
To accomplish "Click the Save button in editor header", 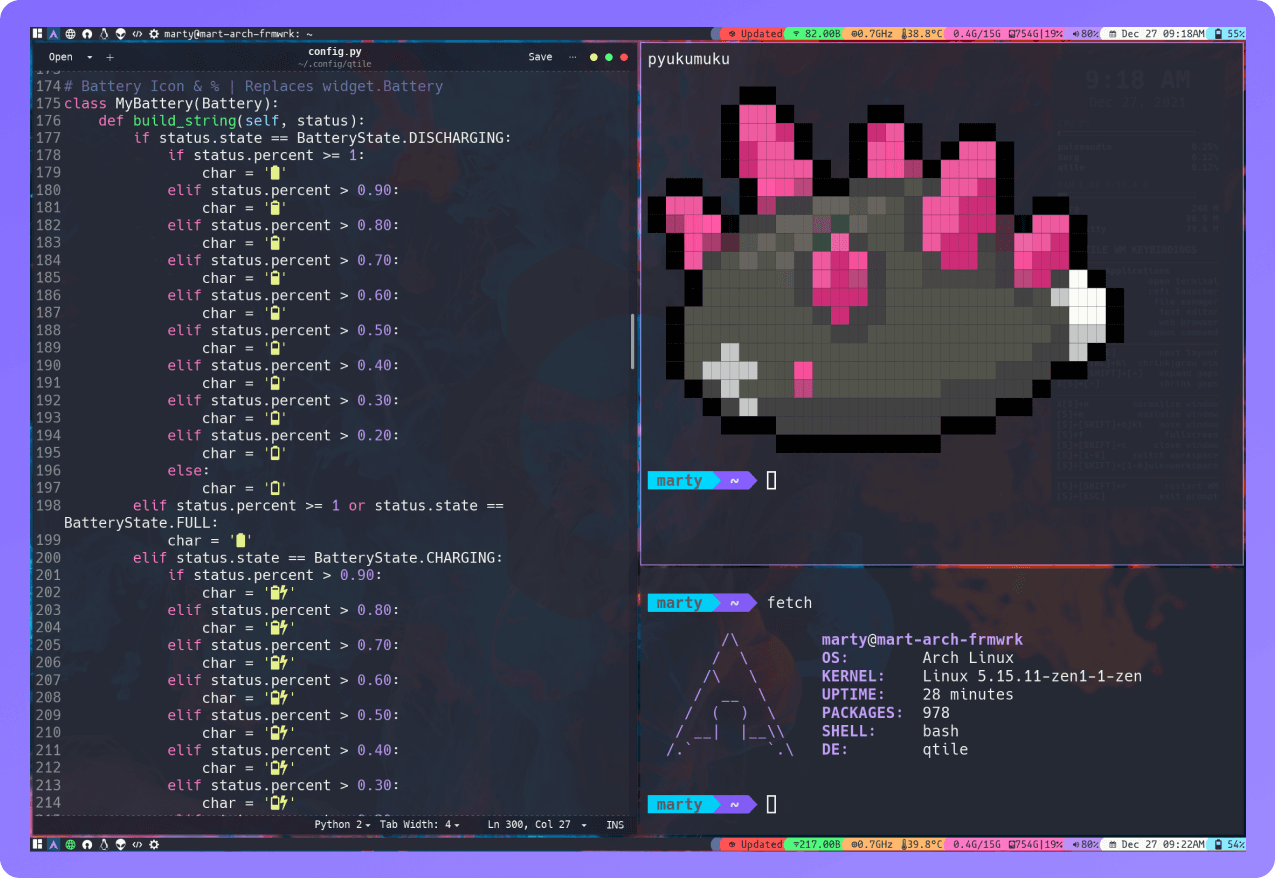I will pos(540,57).
